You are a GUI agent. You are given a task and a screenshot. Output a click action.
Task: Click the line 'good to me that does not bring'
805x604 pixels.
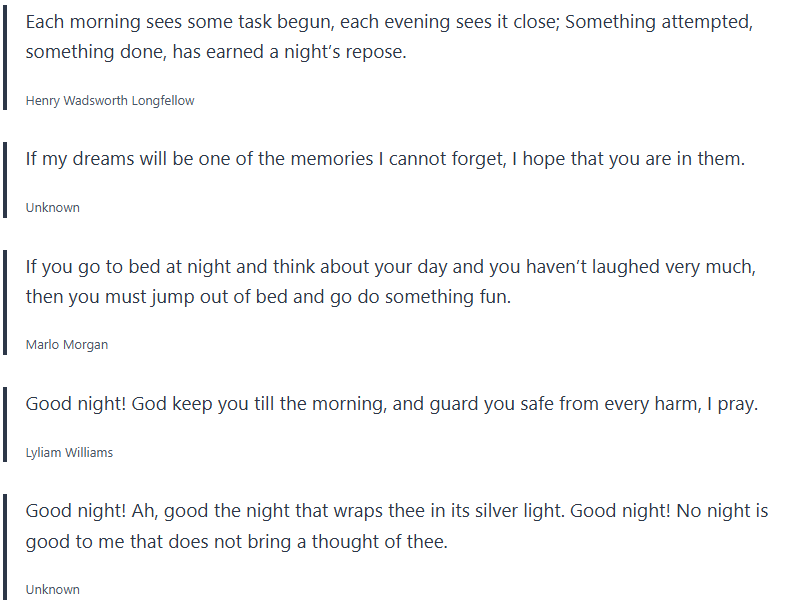pos(237,543)
